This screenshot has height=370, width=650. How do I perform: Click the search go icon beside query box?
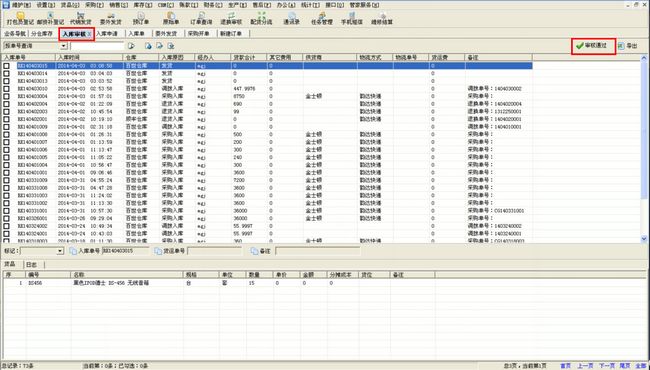[x=131, y=46]
